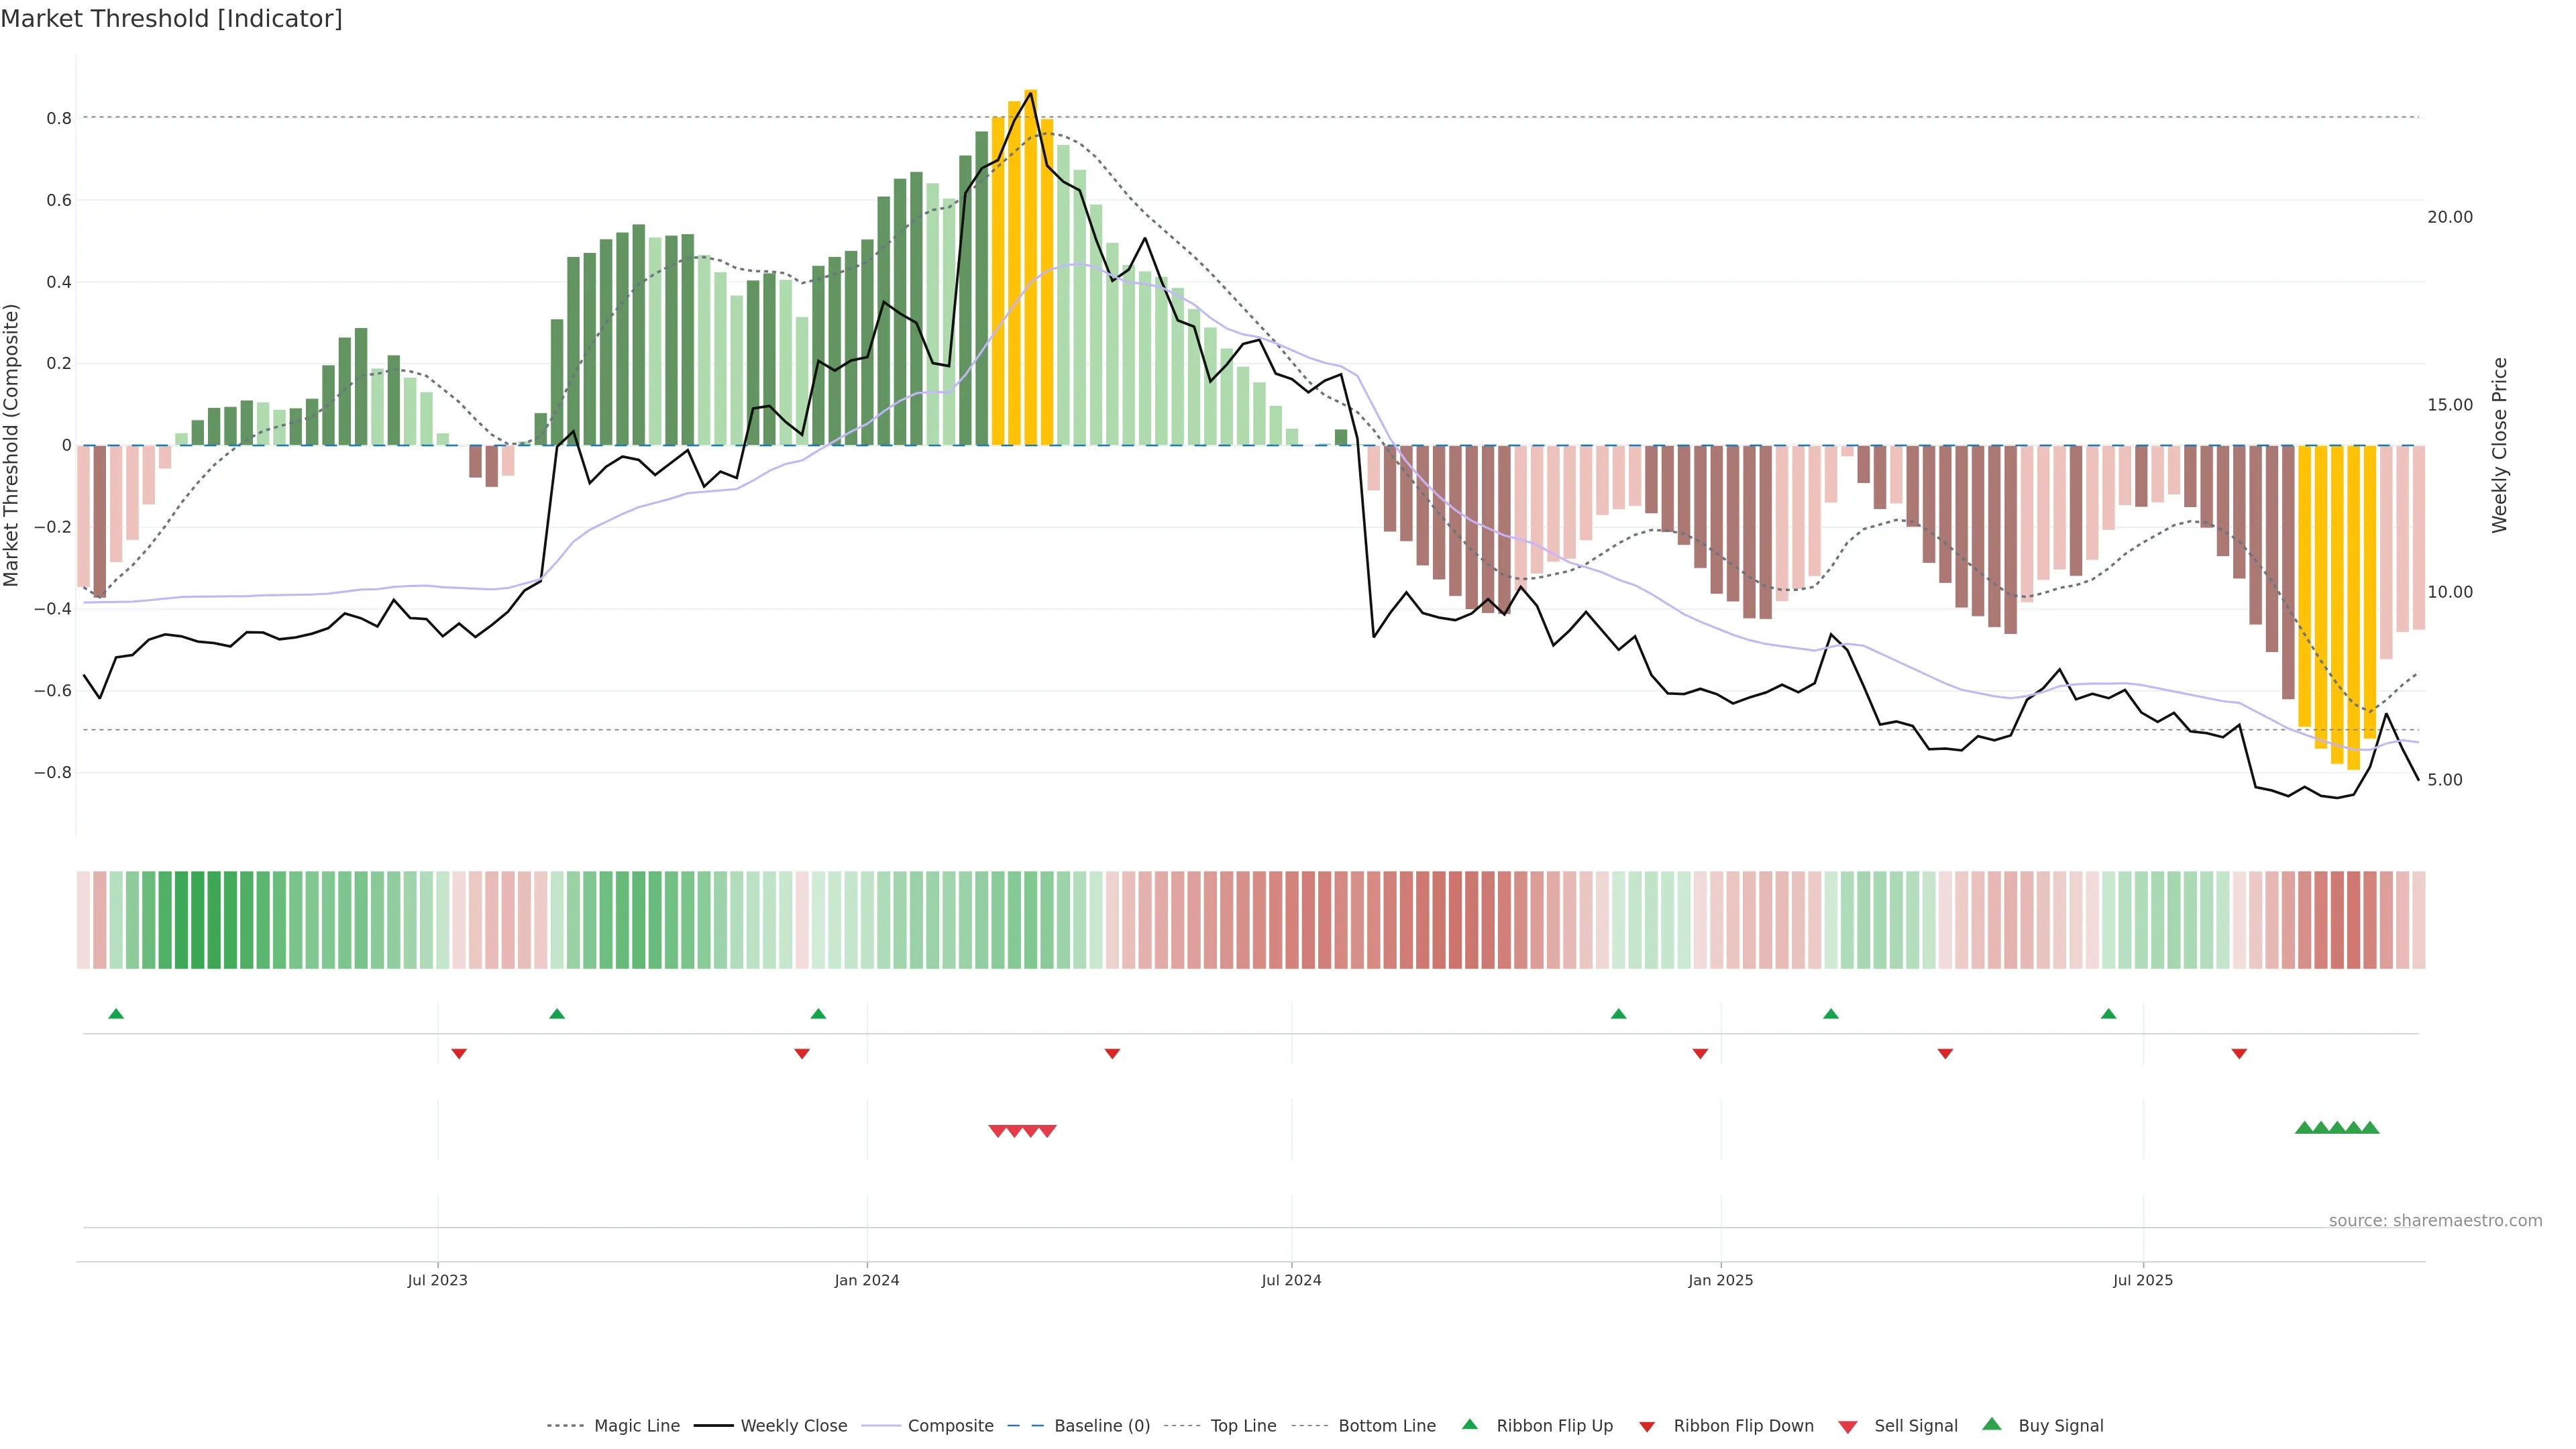
Task: Click the Sell Signal triangle icon in legend
Action: 1848,1427
